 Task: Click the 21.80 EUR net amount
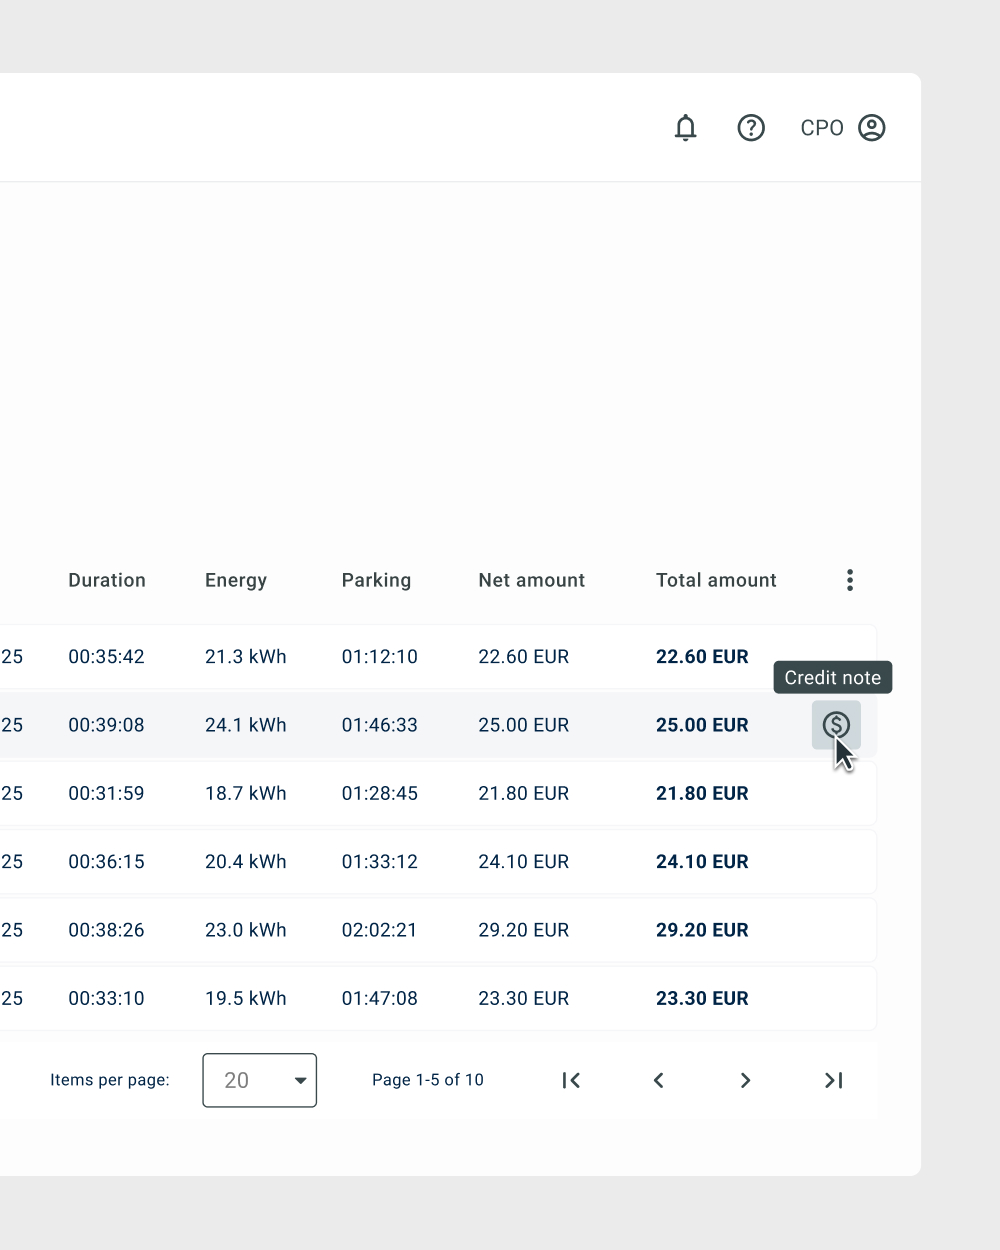(x=524, y=793)
